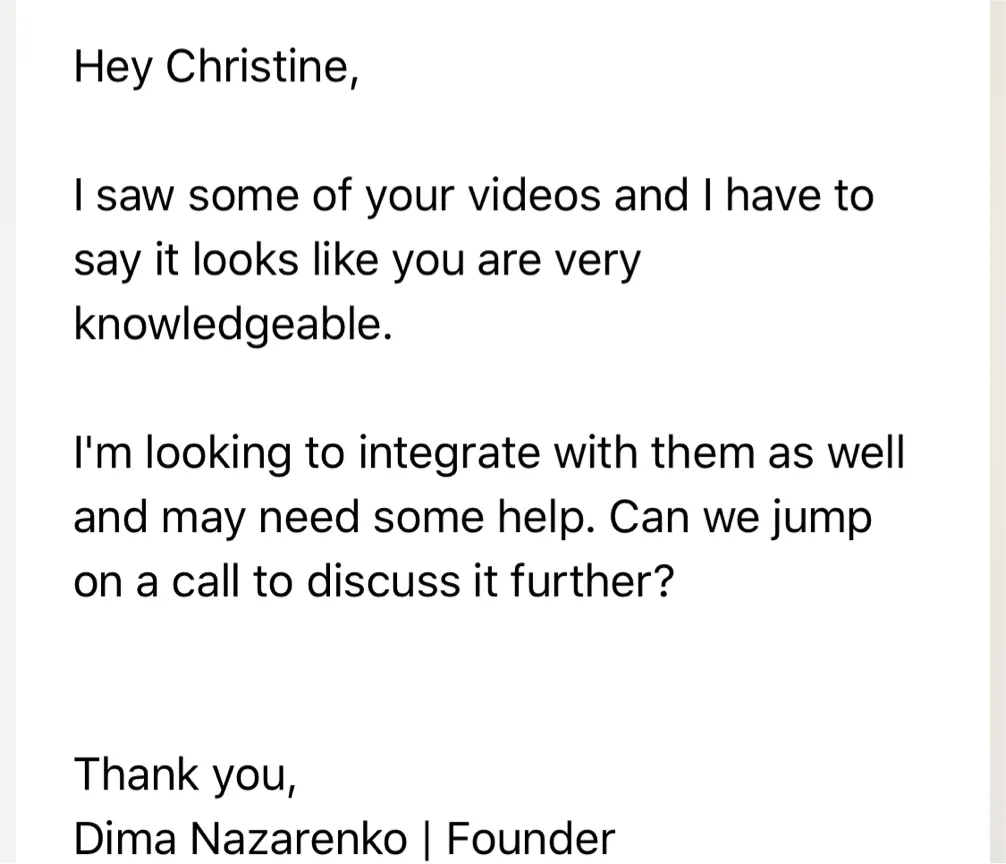Click the word 'discuss' in the last sentence
Image resolution: width=1006 pixels, height=864 pixels.
point(384,581)
